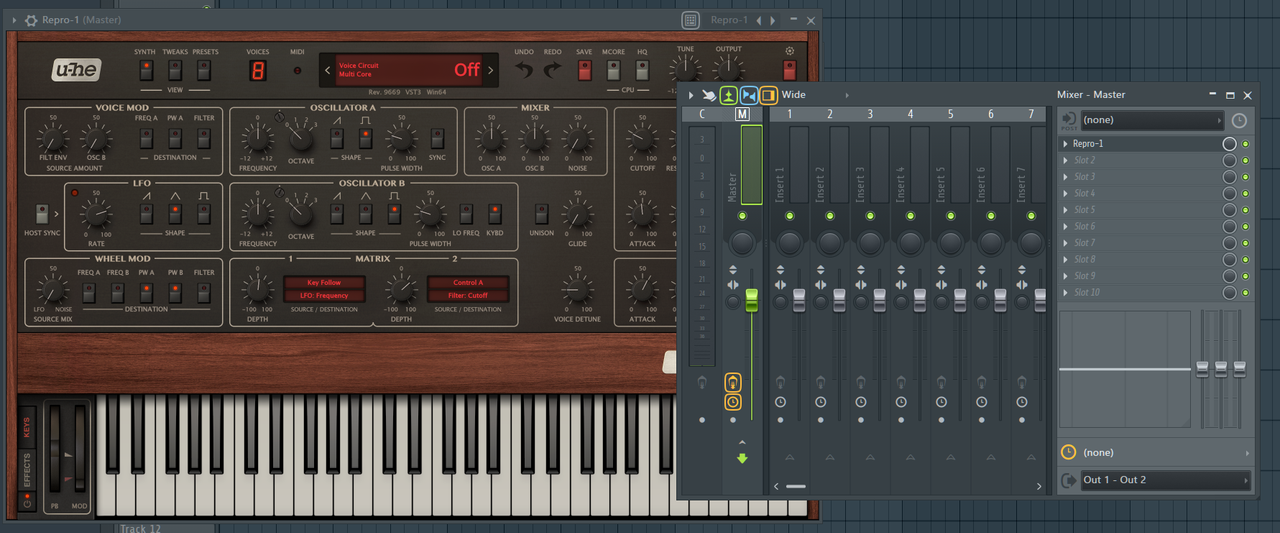
Task: Open the mixer input (none) dropdown
Action: tap(1152, 120)
